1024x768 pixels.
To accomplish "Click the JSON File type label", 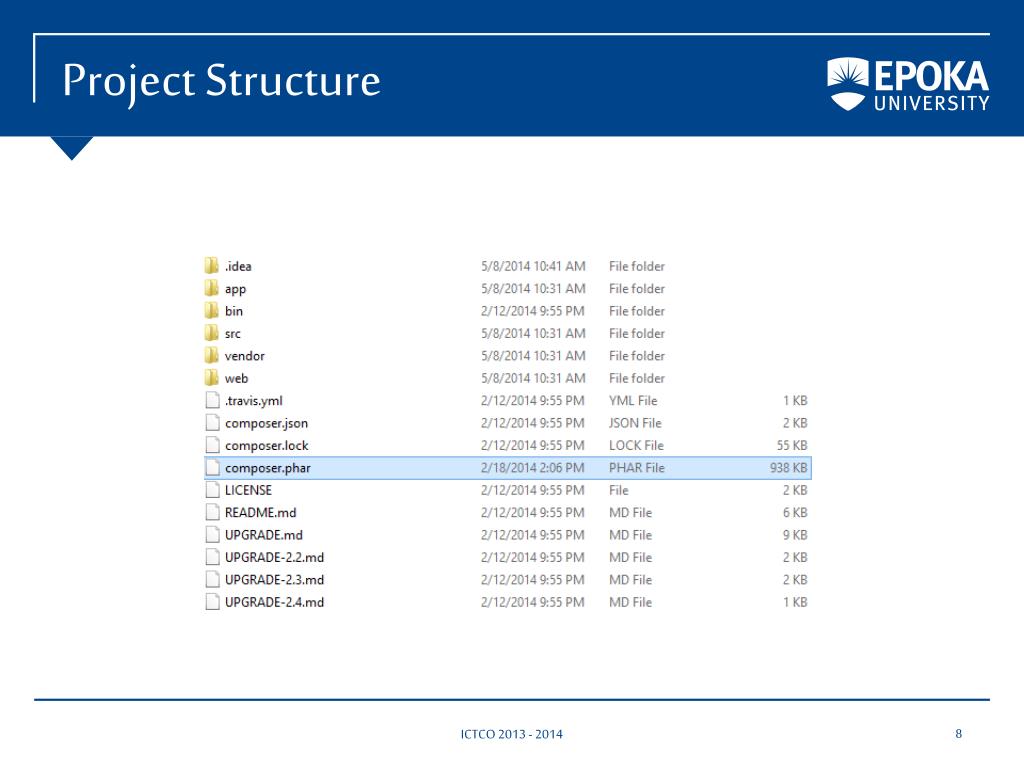I will 635,423.
